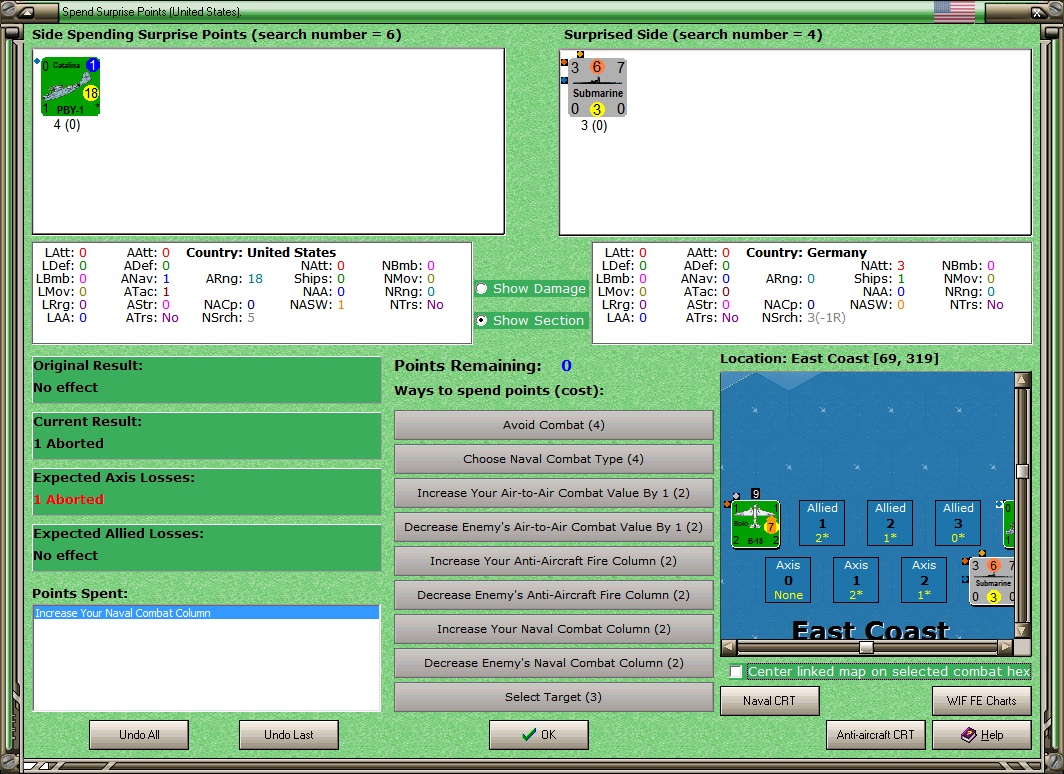
Task: Click the German 'NSrch: 3(-1R)' stat
Action: point(803,317)
